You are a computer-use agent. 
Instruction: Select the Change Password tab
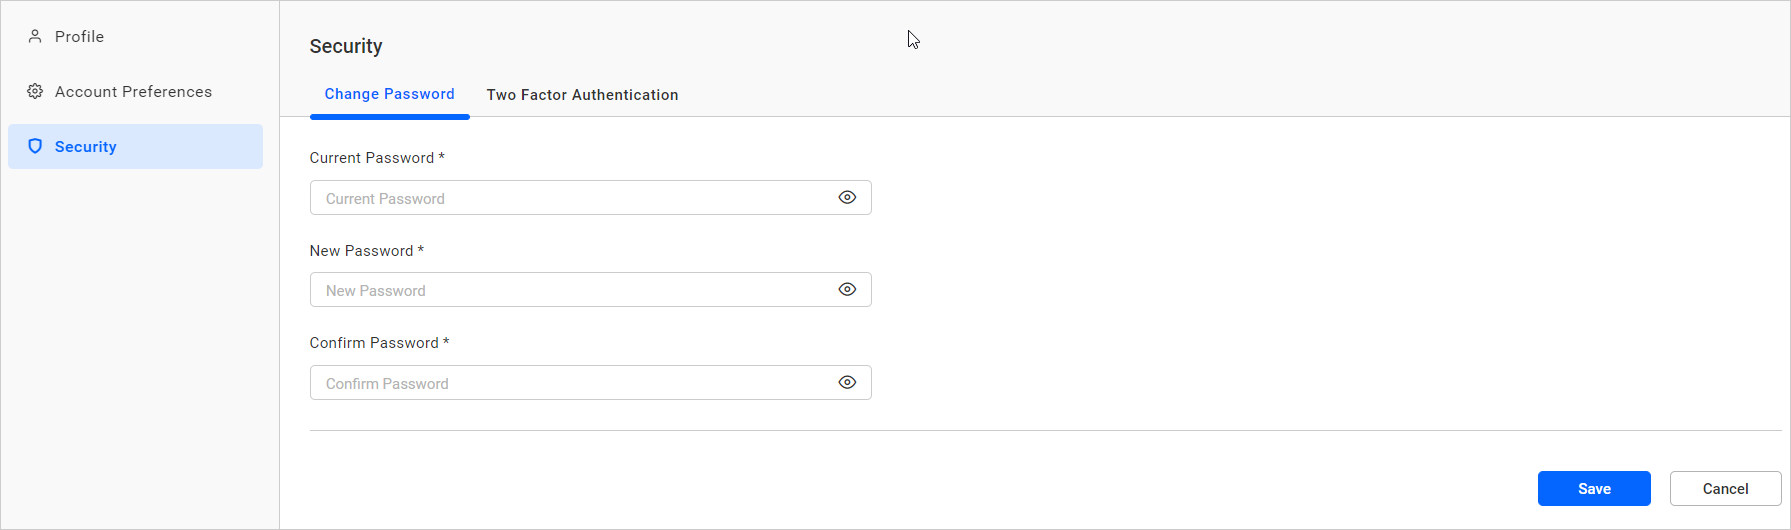click(389, 94)
